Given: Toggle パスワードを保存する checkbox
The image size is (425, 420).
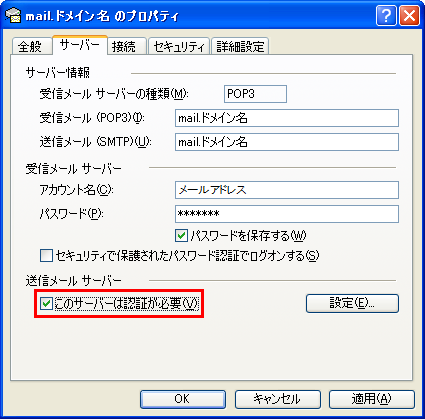Looking at the screenshot, I should (181, 236).
